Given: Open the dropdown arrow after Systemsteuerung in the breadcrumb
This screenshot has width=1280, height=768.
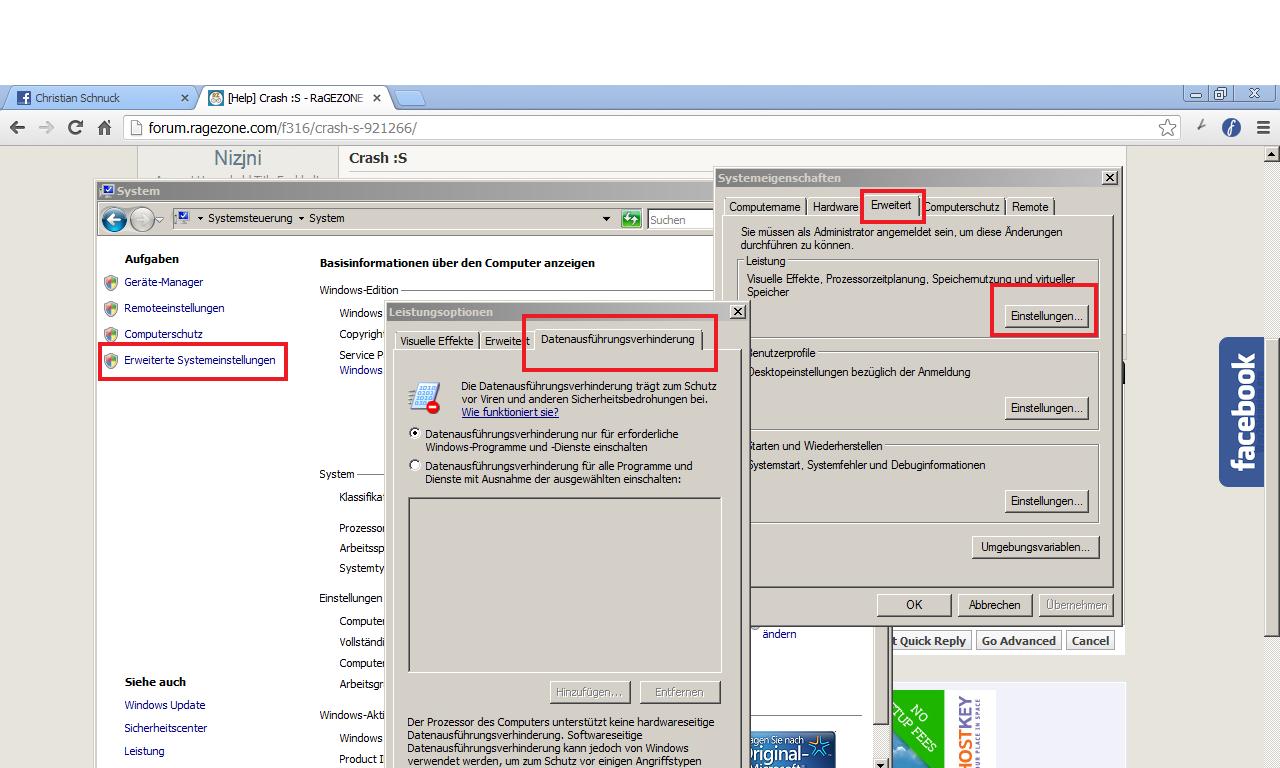Looking at the screenshot, I should pos(301,219).
